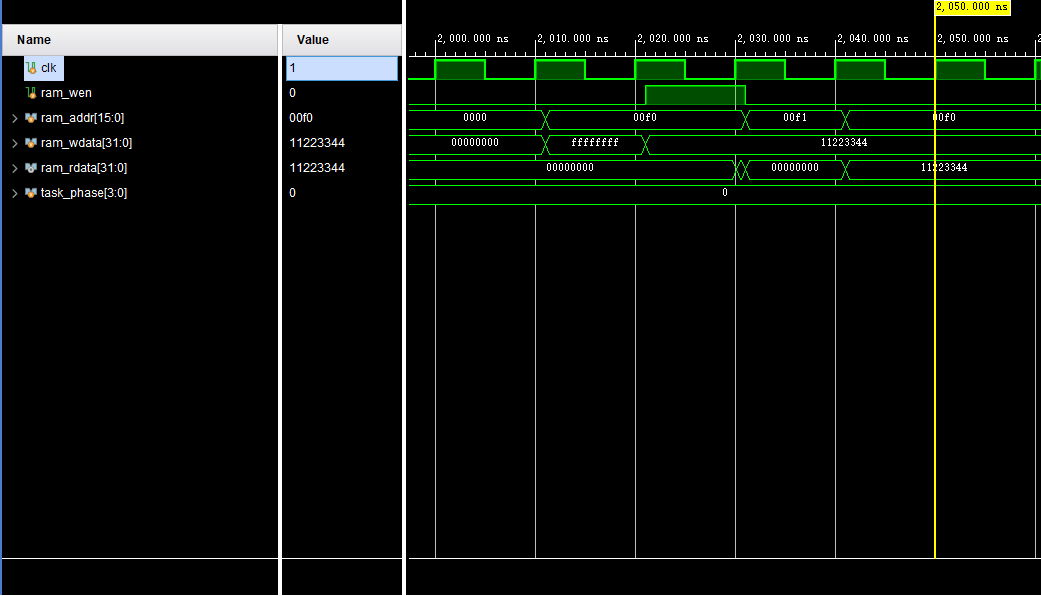
Task: Expand the task_phase[3:0] bus
Action: pyautogui.click(x=13, y=192)
